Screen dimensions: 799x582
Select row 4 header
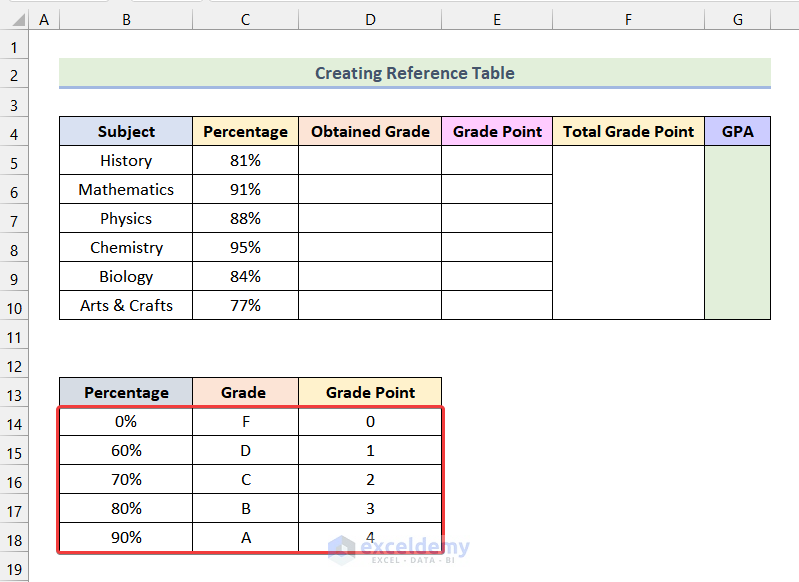[15, 132]
